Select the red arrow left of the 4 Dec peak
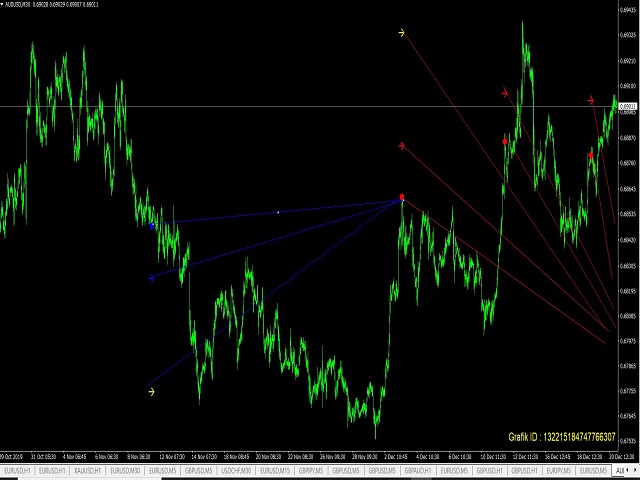The height and width of the screenshot is (480, 640). click(402, 146)
